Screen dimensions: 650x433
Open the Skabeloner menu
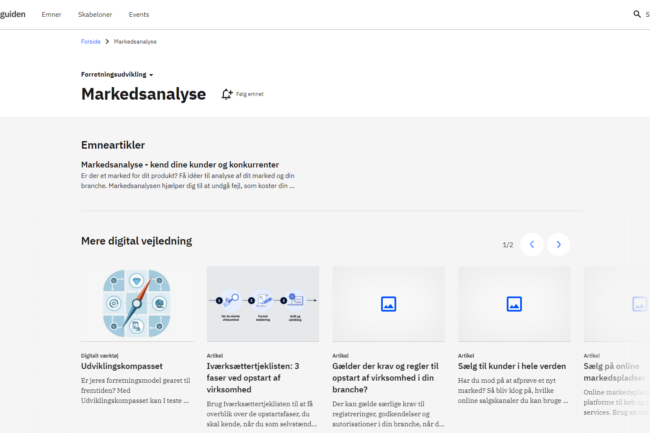(95, 15)
